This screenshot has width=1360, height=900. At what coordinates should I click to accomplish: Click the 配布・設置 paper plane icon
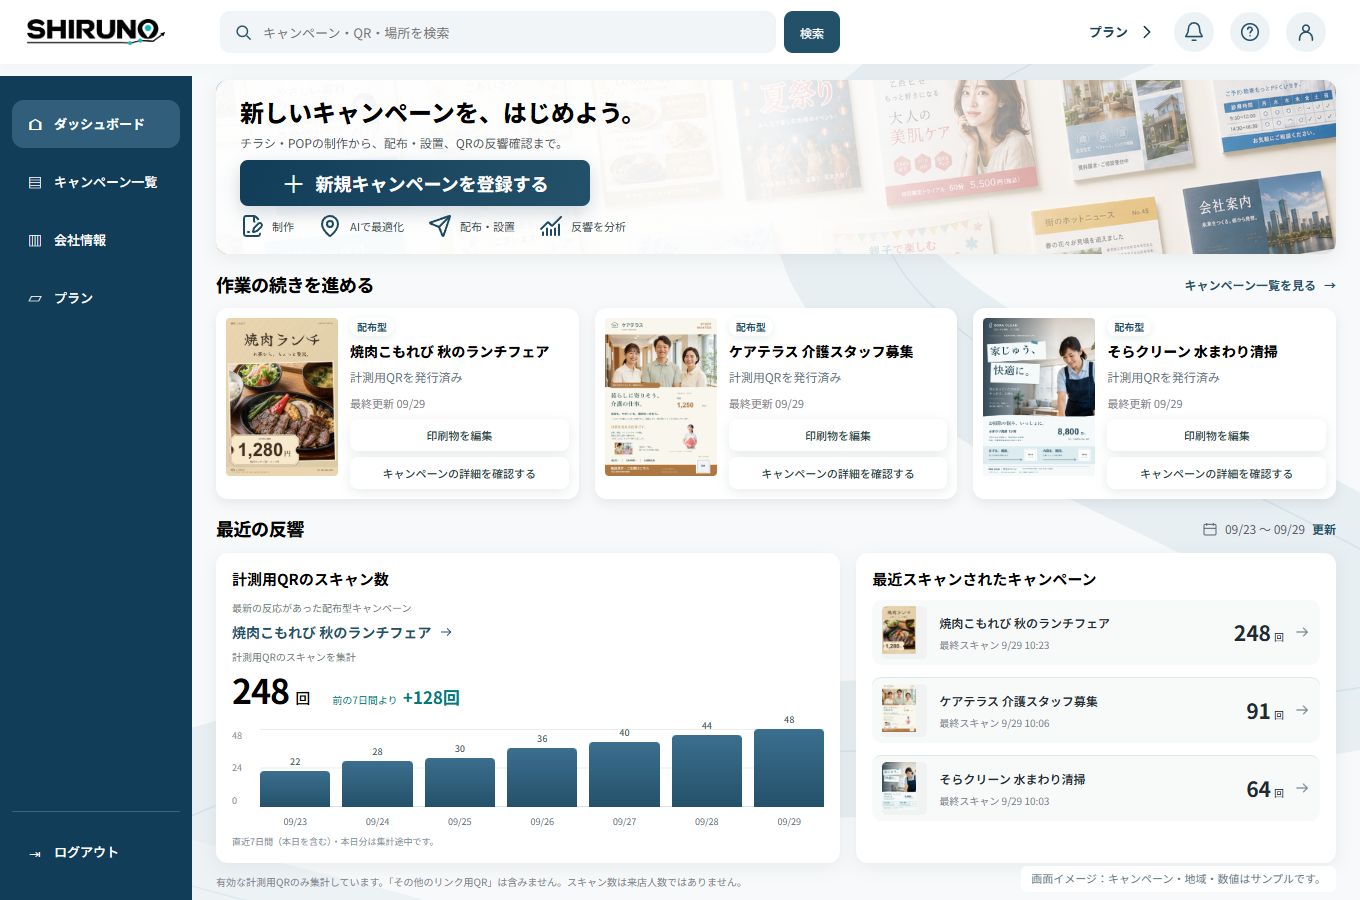(x=439, y=226)
